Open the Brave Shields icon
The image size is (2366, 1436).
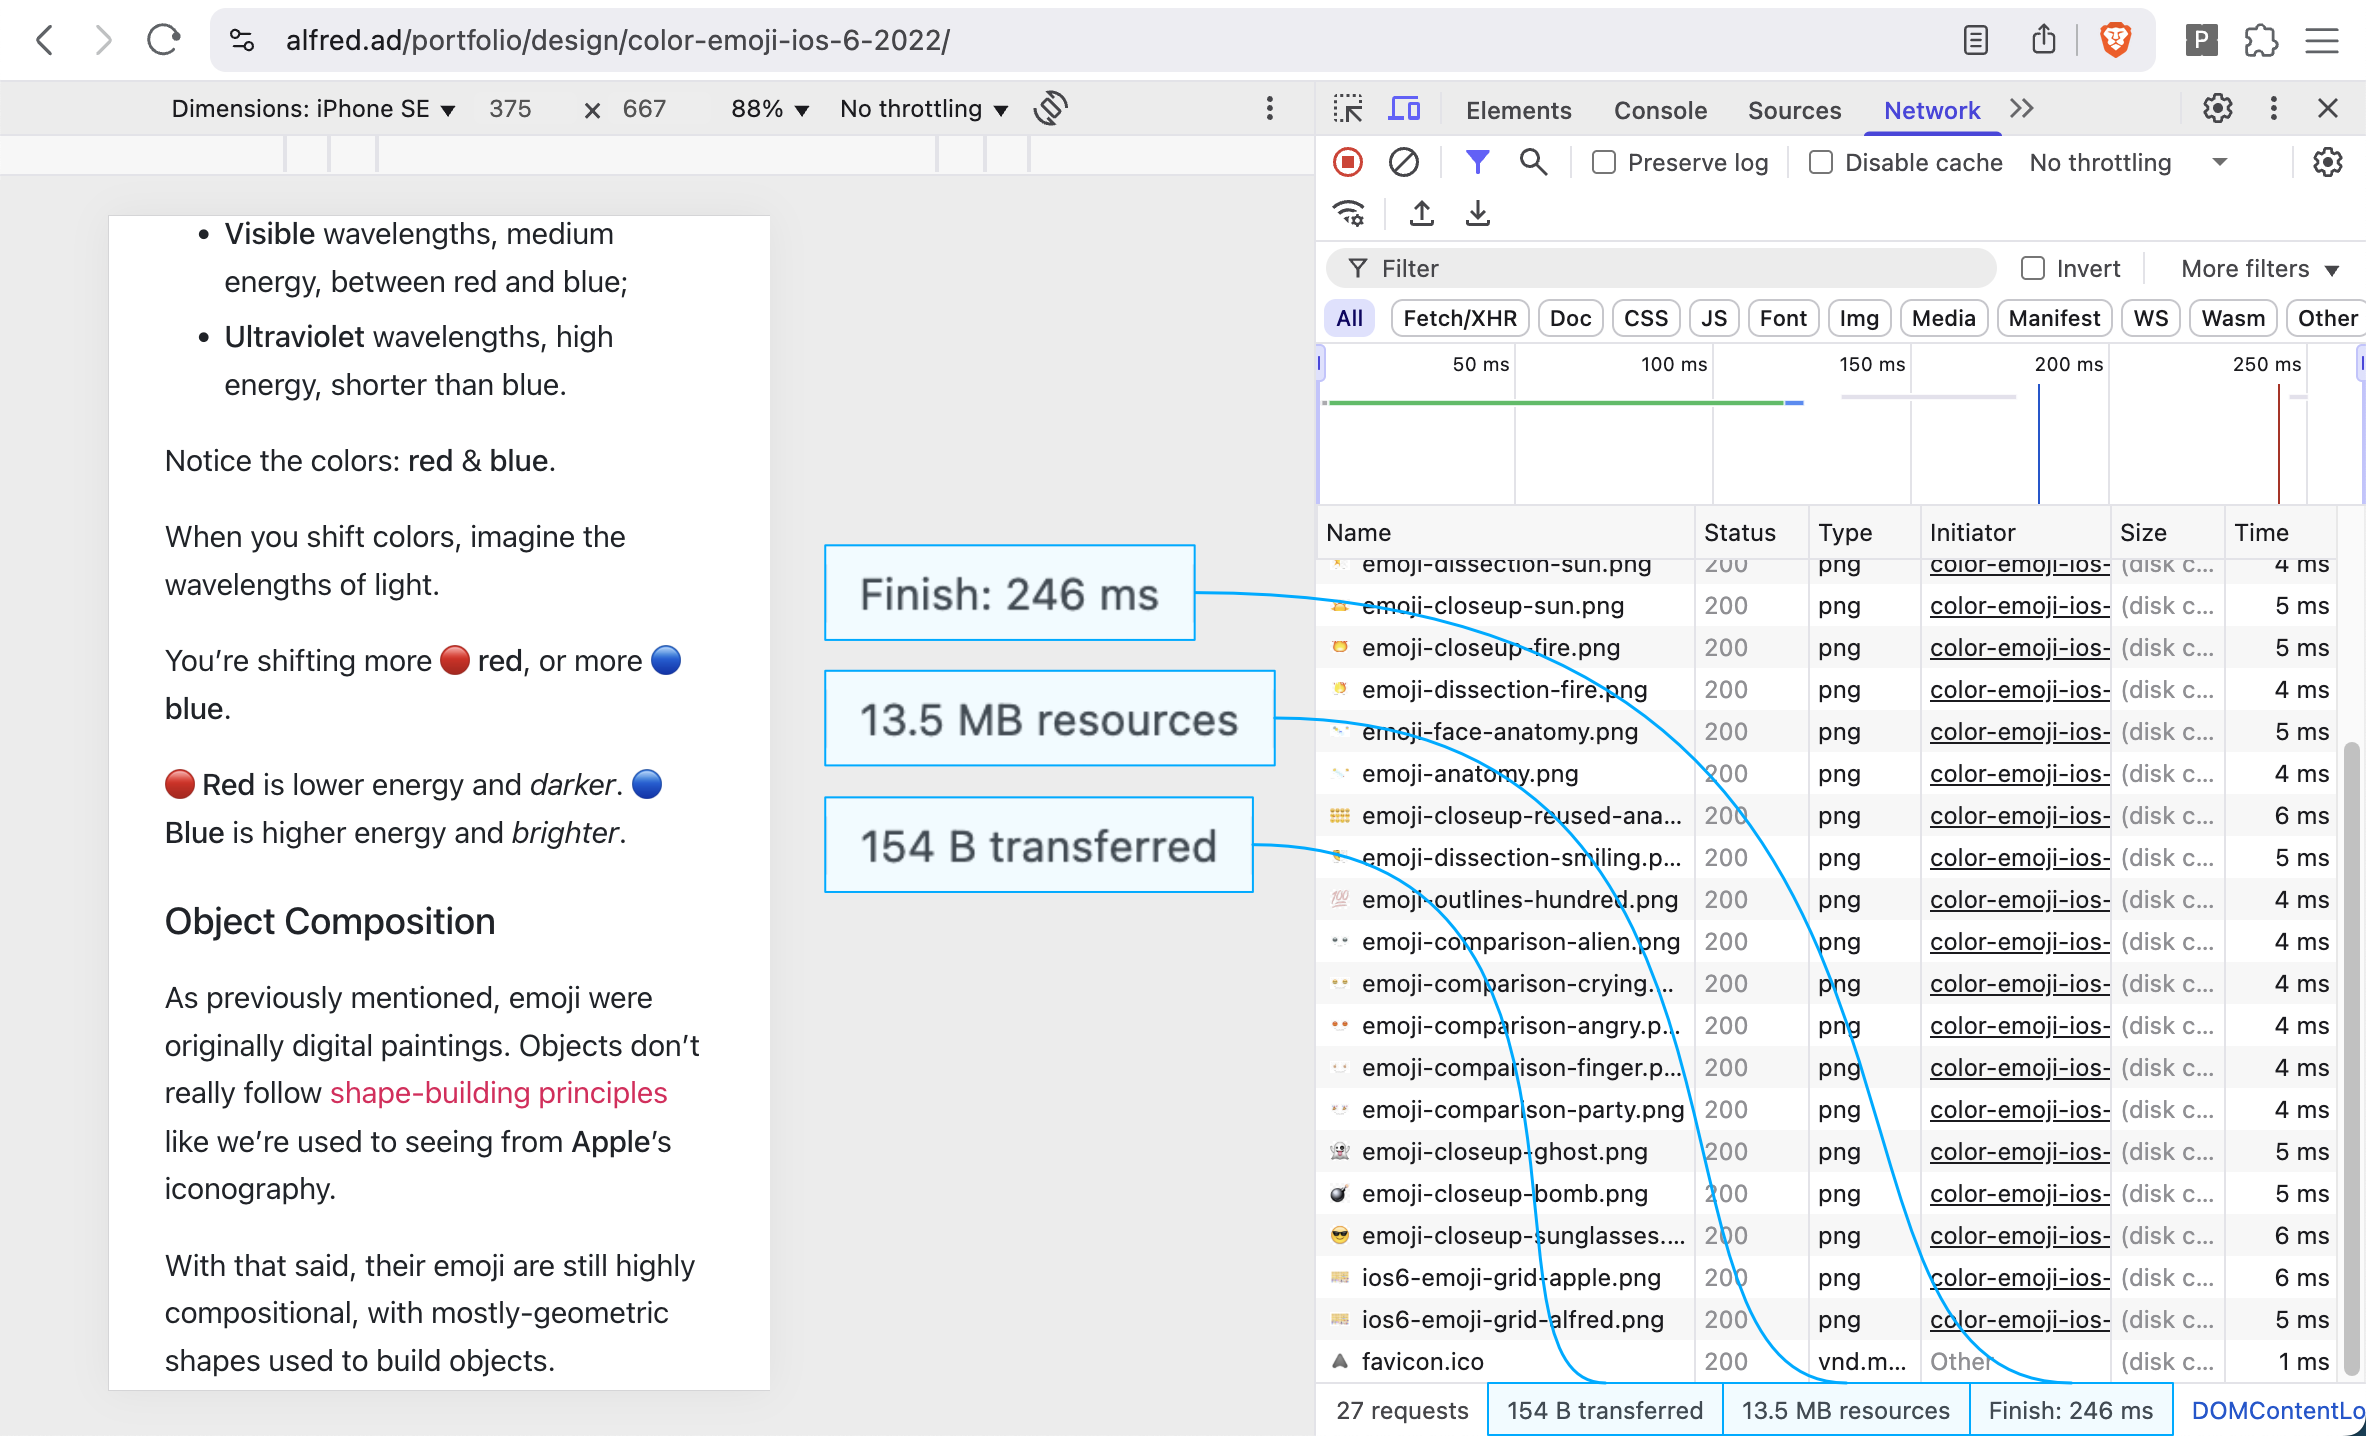tap(2115, 40)
